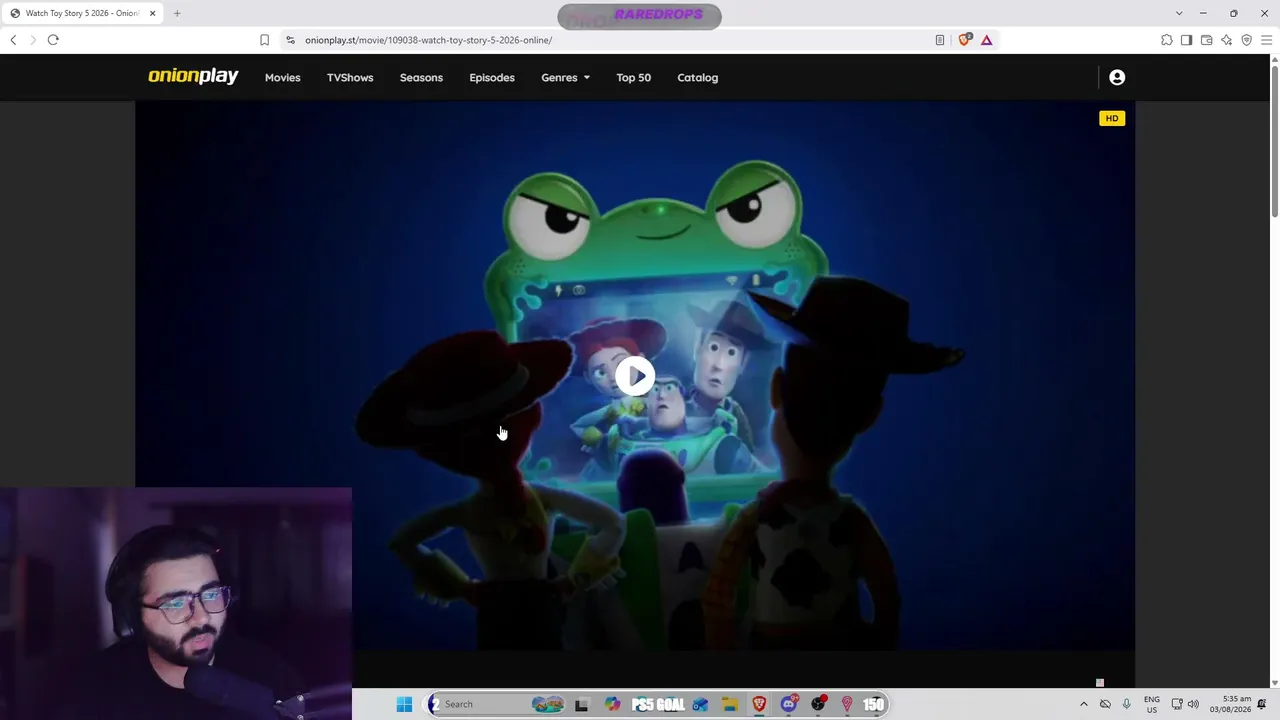Close the Watch Toy Story 5 tab
This screenshot has width=1280, height=720.
point(151,13)
